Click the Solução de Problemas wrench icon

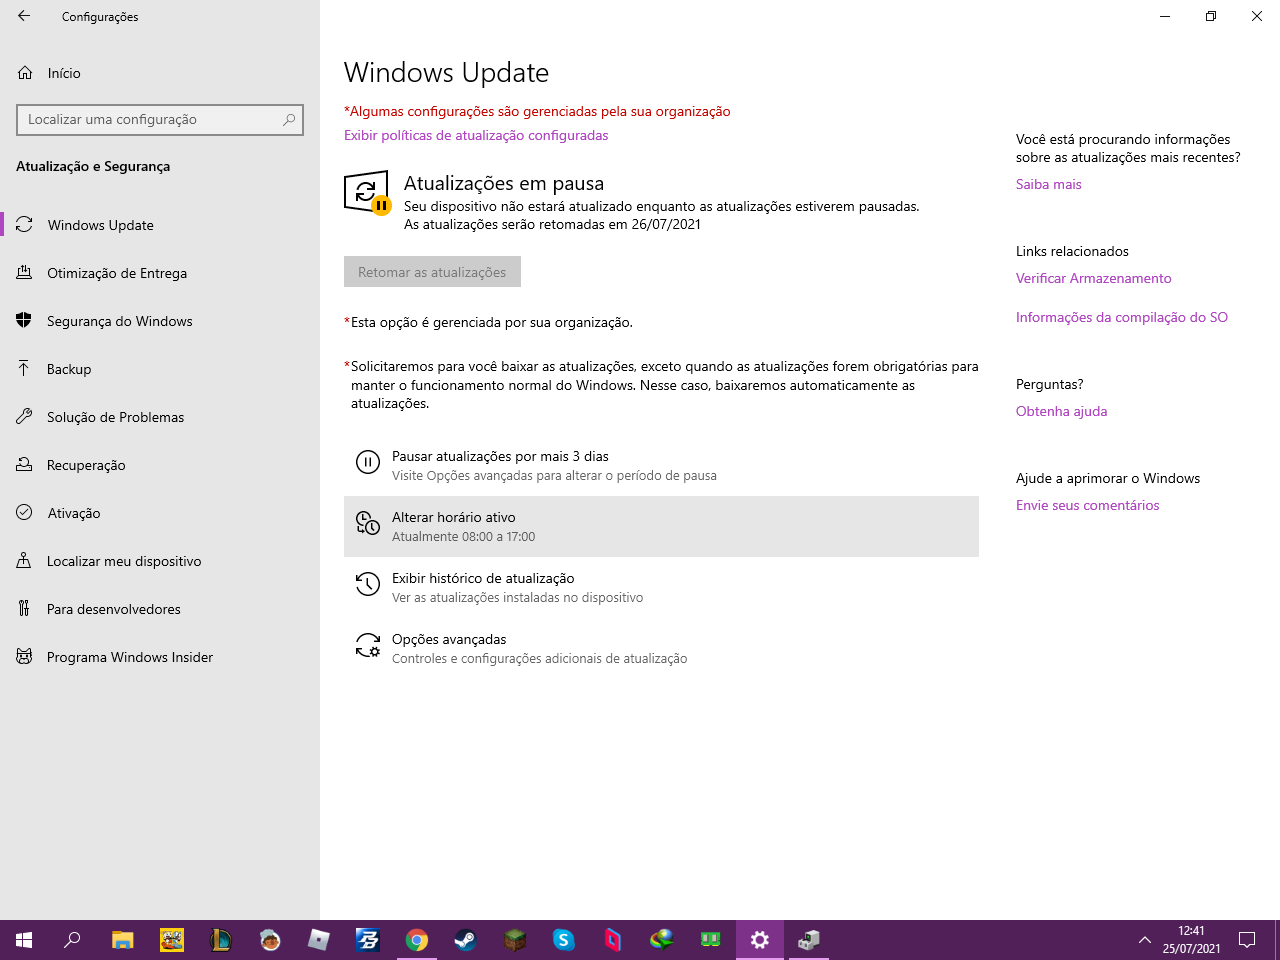24,417
